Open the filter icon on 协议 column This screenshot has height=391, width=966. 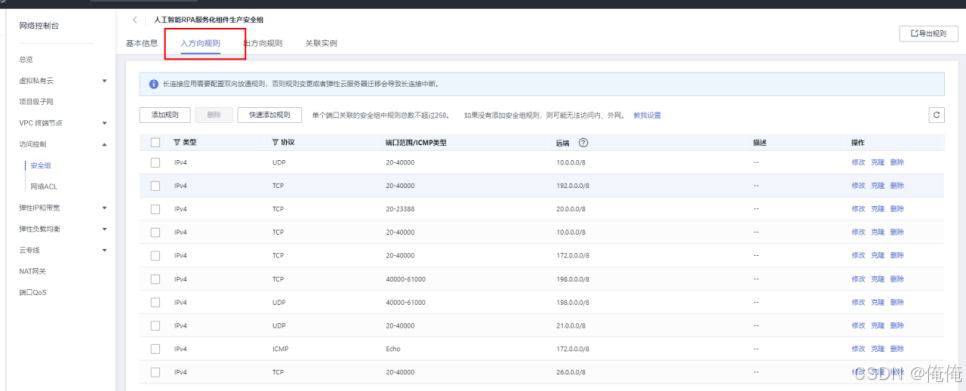coord(275,142)
